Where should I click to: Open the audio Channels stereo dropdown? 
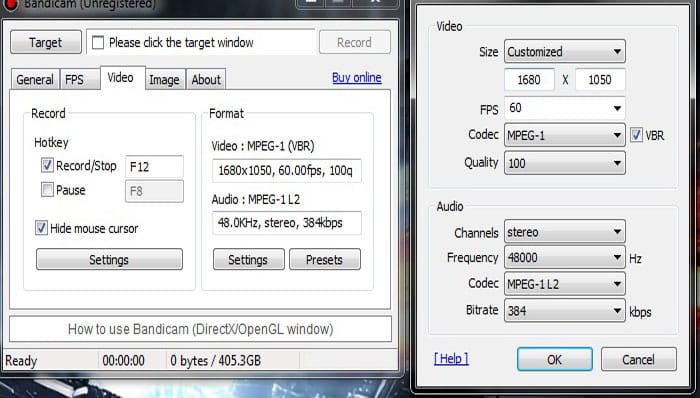[x=565, y=232]
